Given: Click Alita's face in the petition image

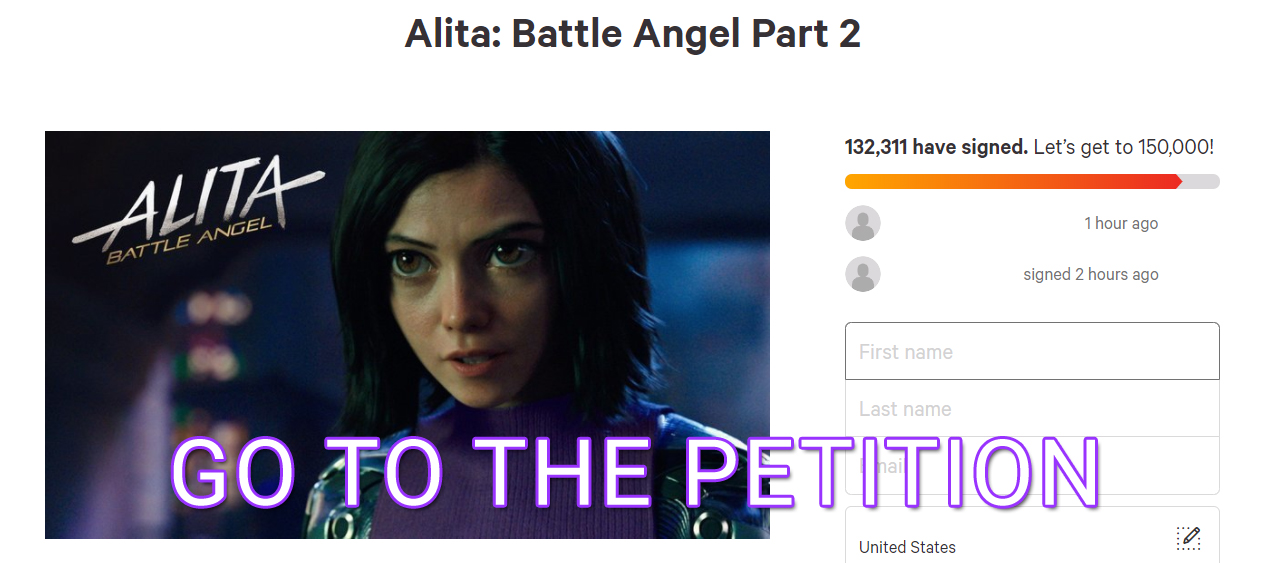Looking at the screenshot, I should [x=455, y=290].
